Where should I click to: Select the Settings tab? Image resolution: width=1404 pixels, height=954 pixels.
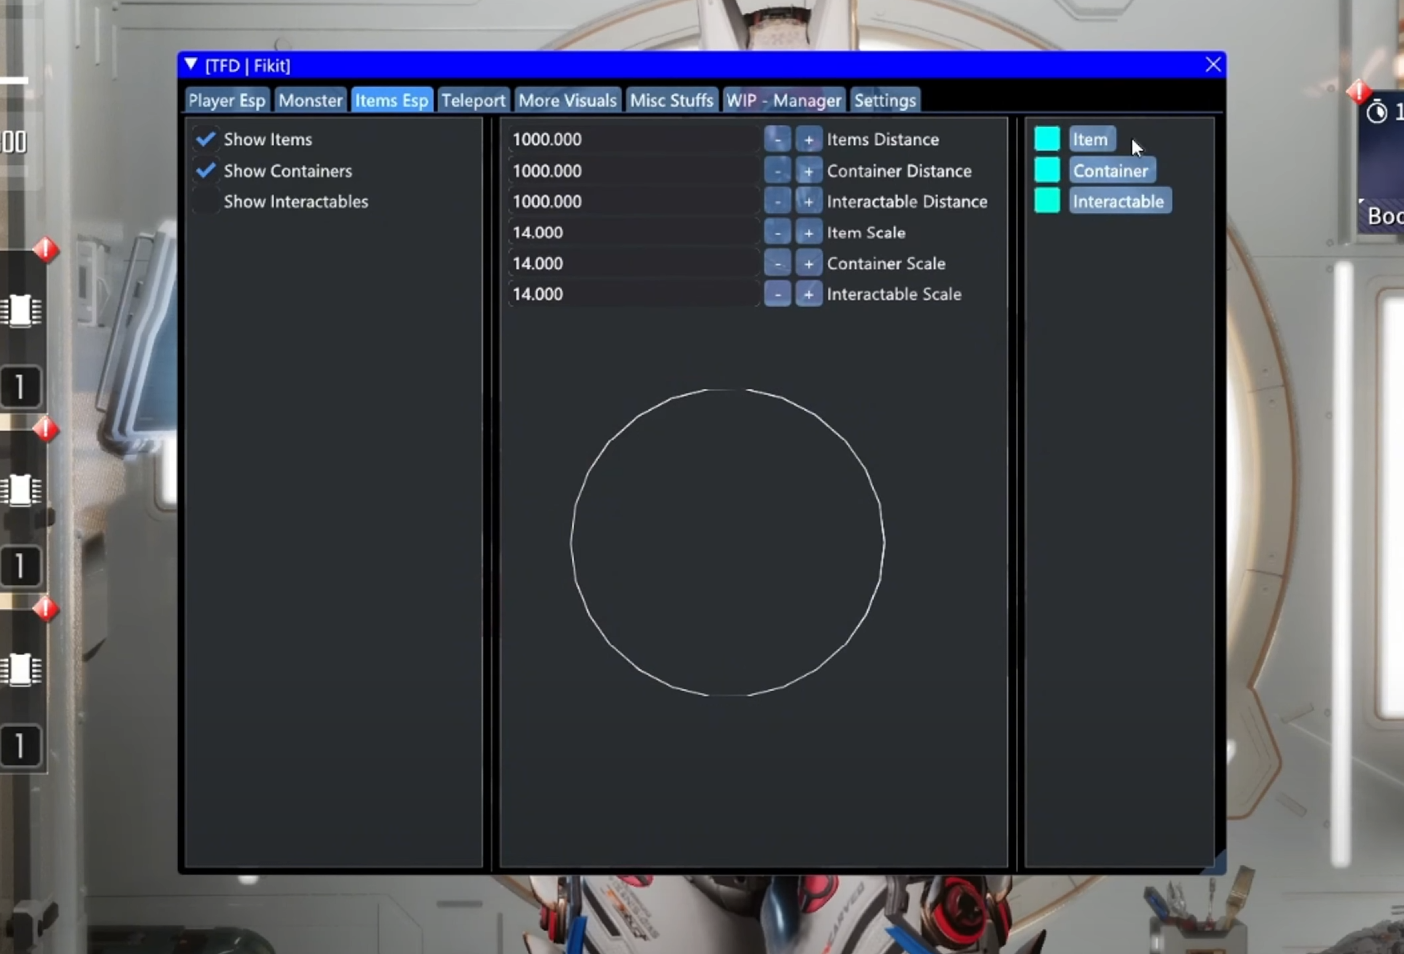885,100
